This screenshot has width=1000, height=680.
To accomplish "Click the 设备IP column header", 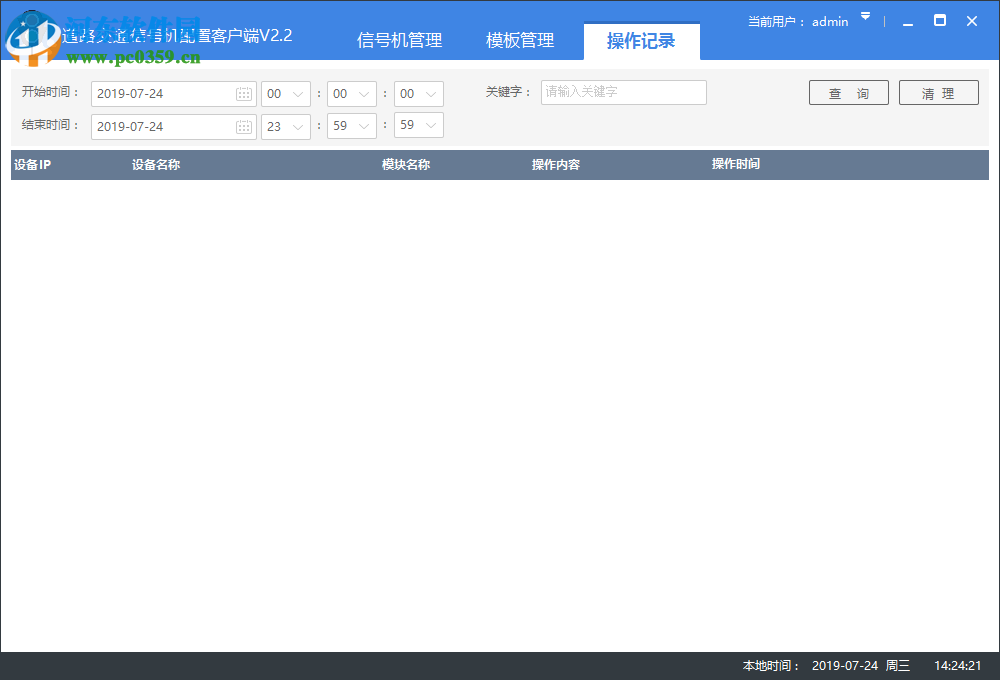I will (30, 164).
